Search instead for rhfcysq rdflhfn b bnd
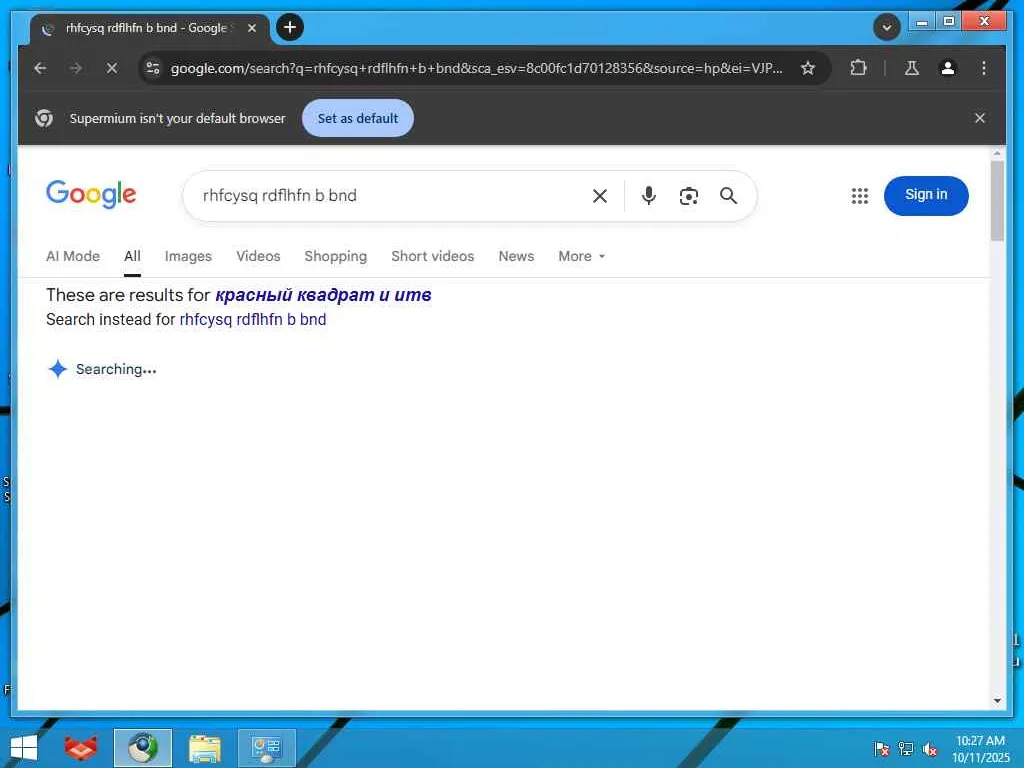This screenshot has width=1024, height=768. (253, 319)
